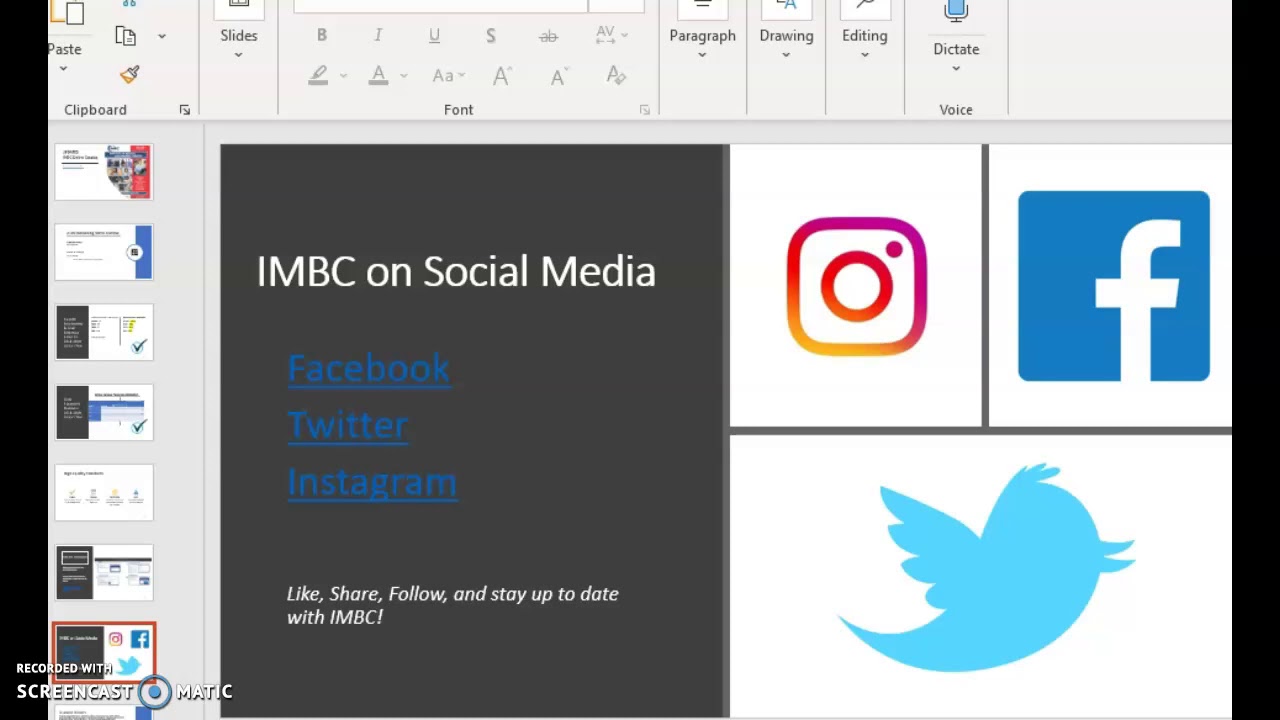The width and height of the screenshot is (1280, 720).
Task: Open the fifth slide thumbnail with four icons
Action: (104, 492)
